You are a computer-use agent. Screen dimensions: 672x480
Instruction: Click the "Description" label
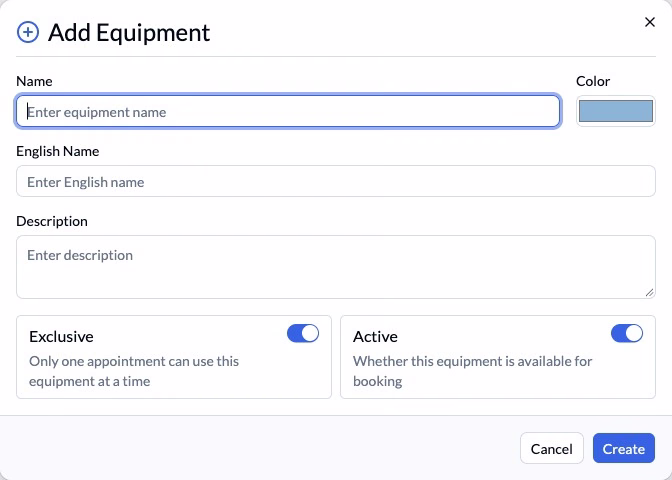pos(52,221)
